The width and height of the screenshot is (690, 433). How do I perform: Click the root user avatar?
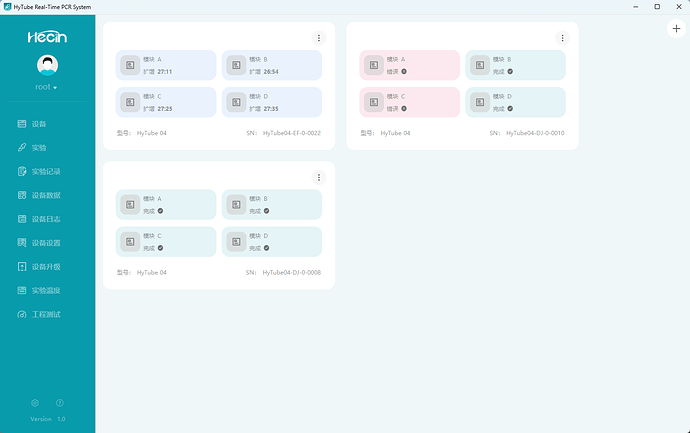pos(47,65)
